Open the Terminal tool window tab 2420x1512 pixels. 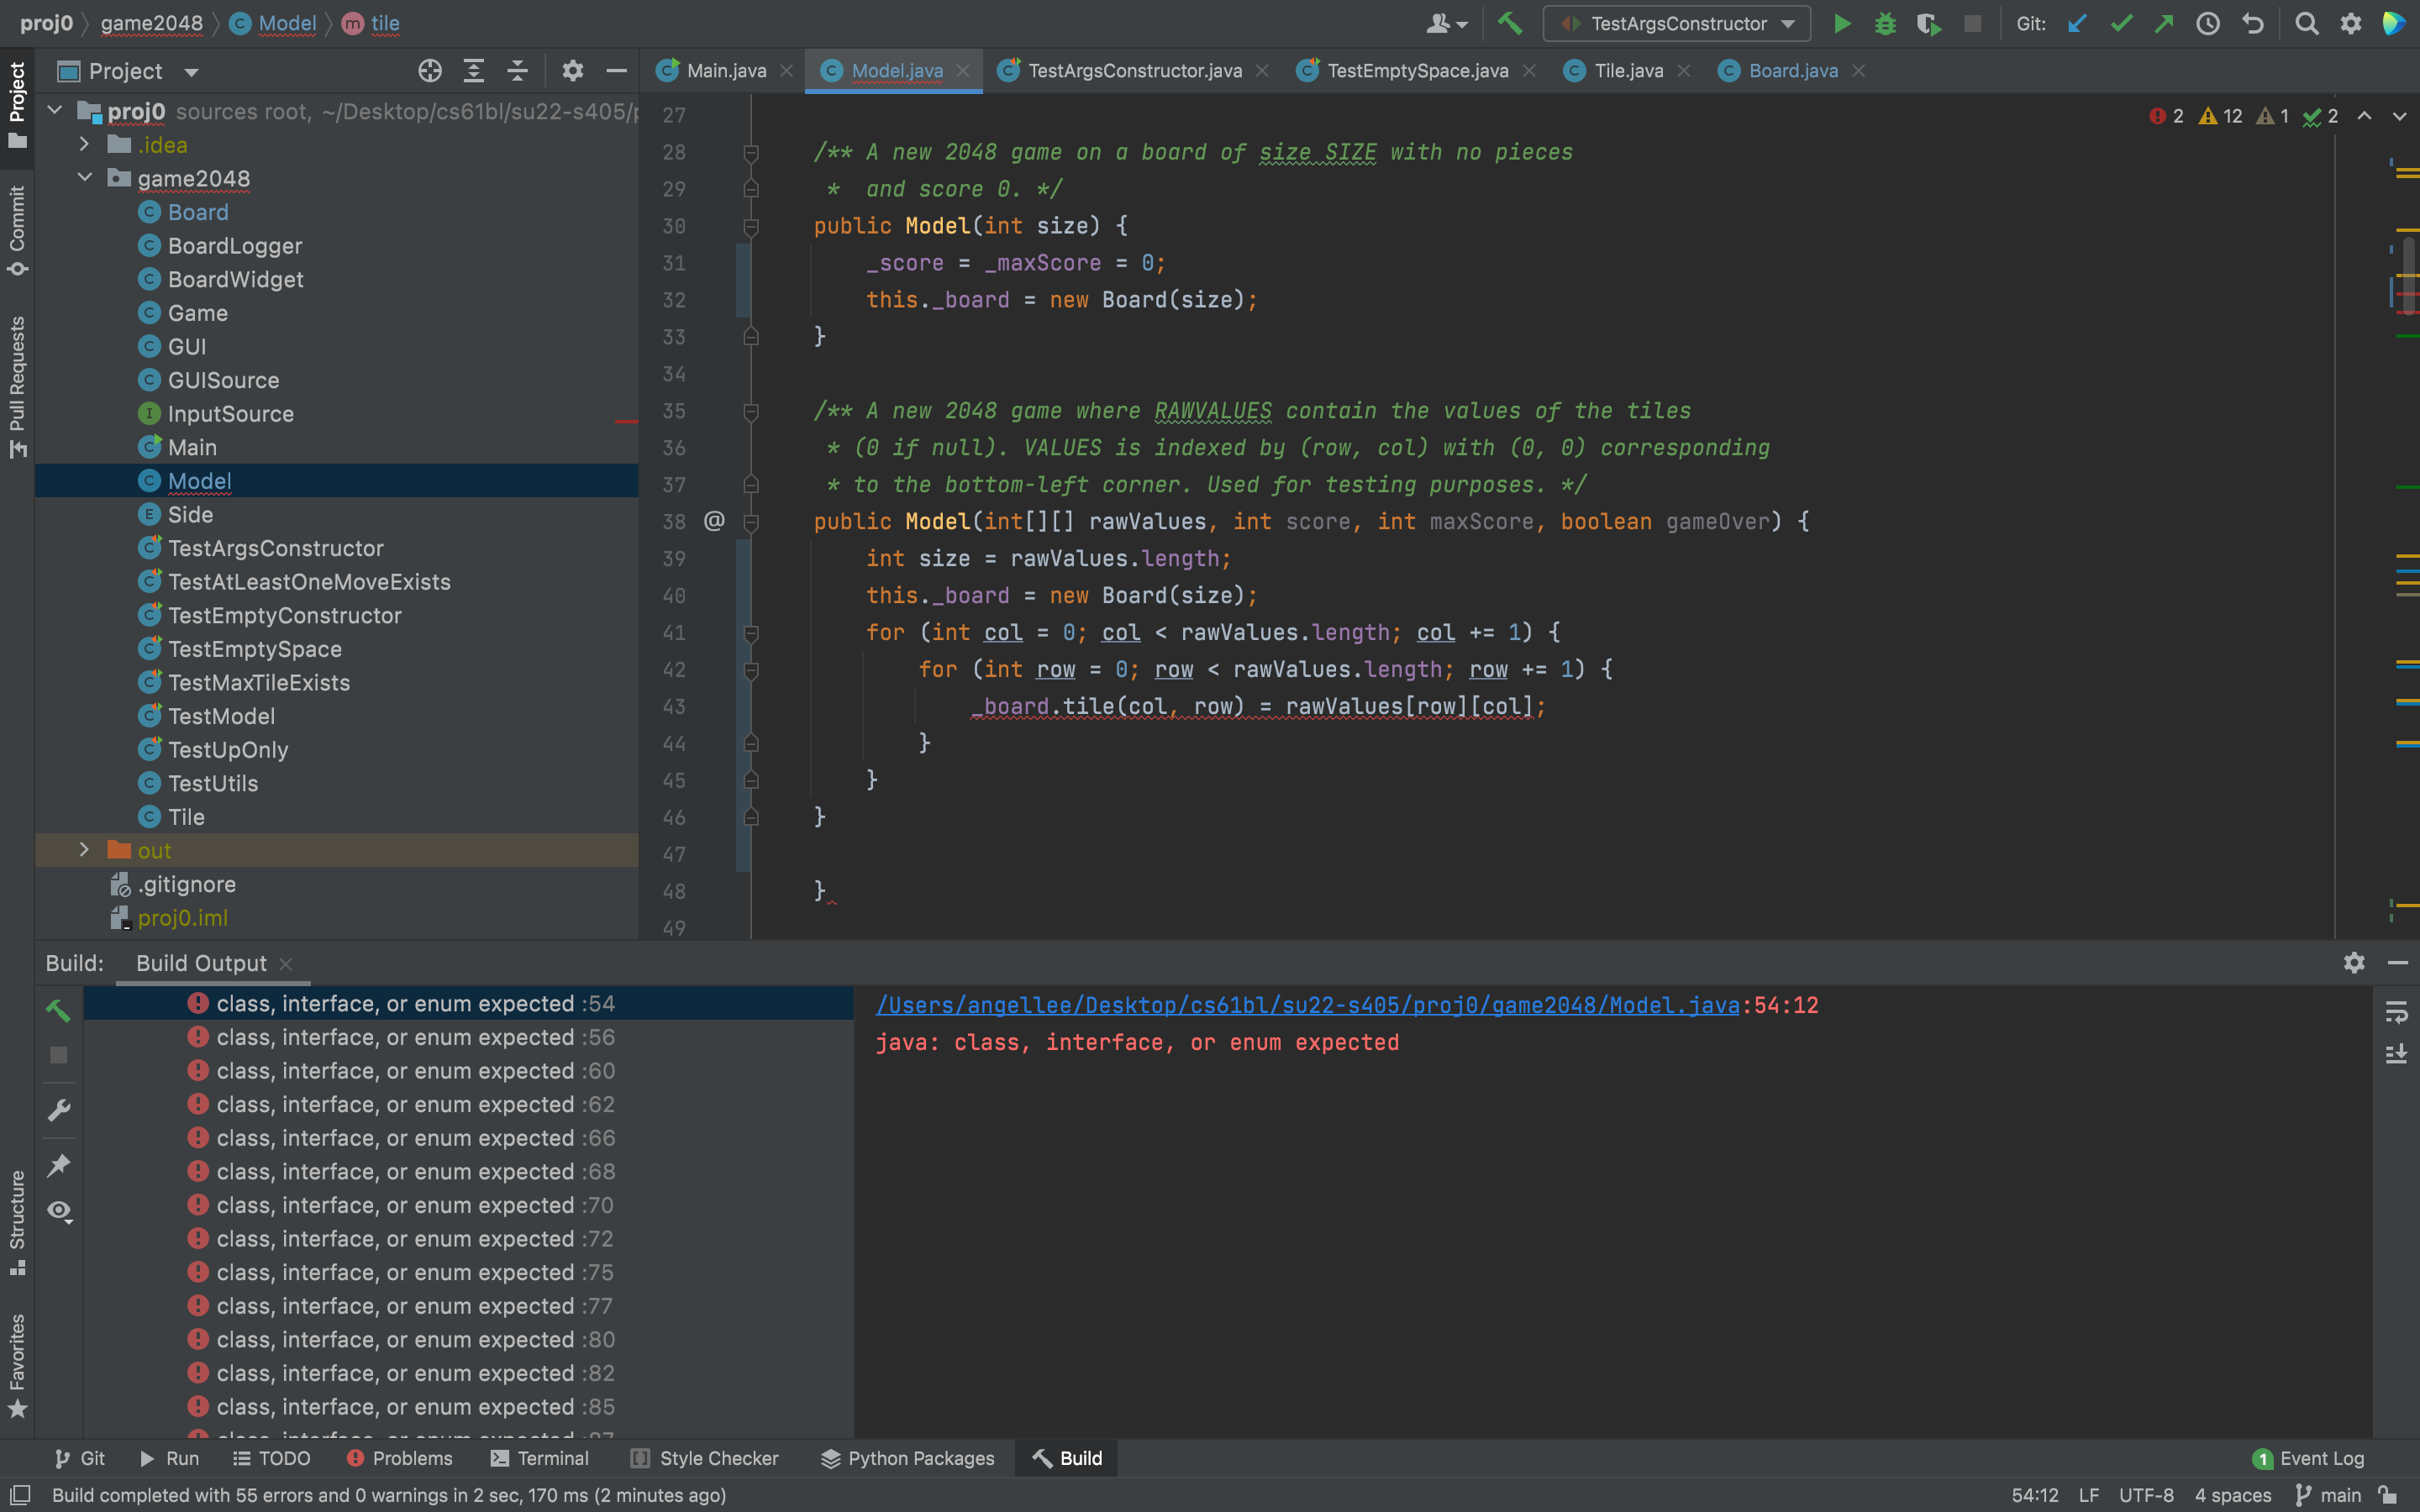click(x=540, y=1458)
